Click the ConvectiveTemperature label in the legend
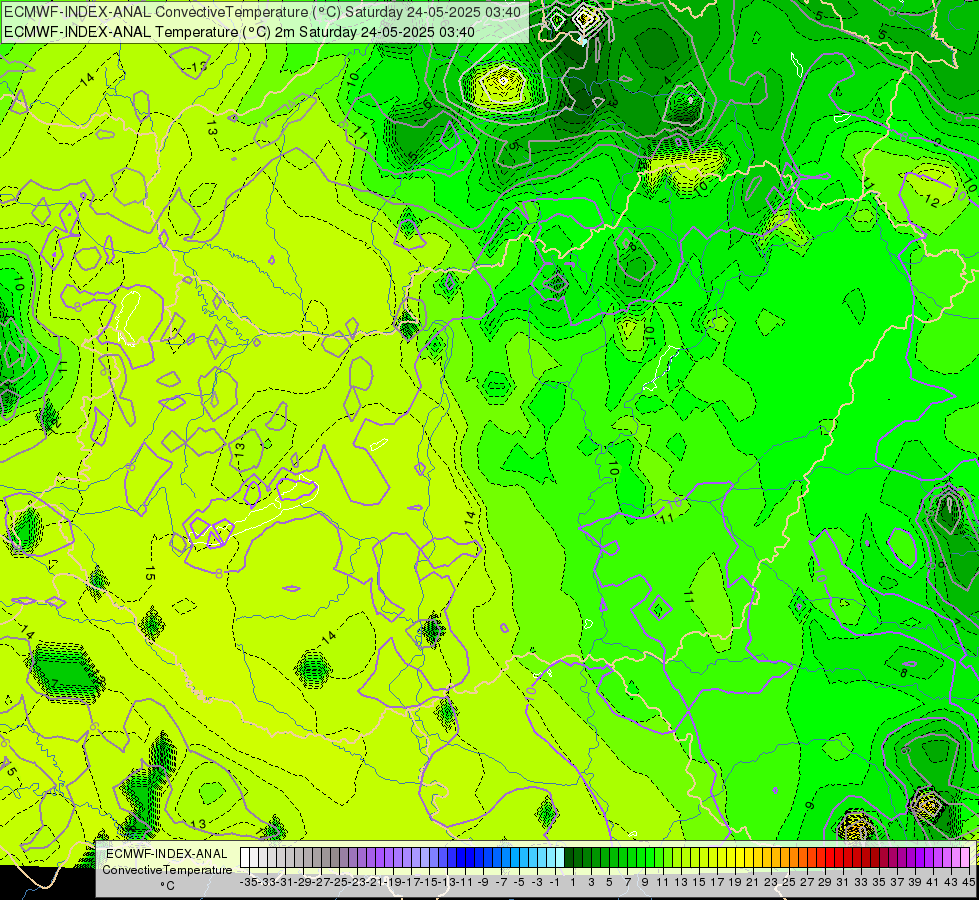979x900 pixels. [167, 869]
